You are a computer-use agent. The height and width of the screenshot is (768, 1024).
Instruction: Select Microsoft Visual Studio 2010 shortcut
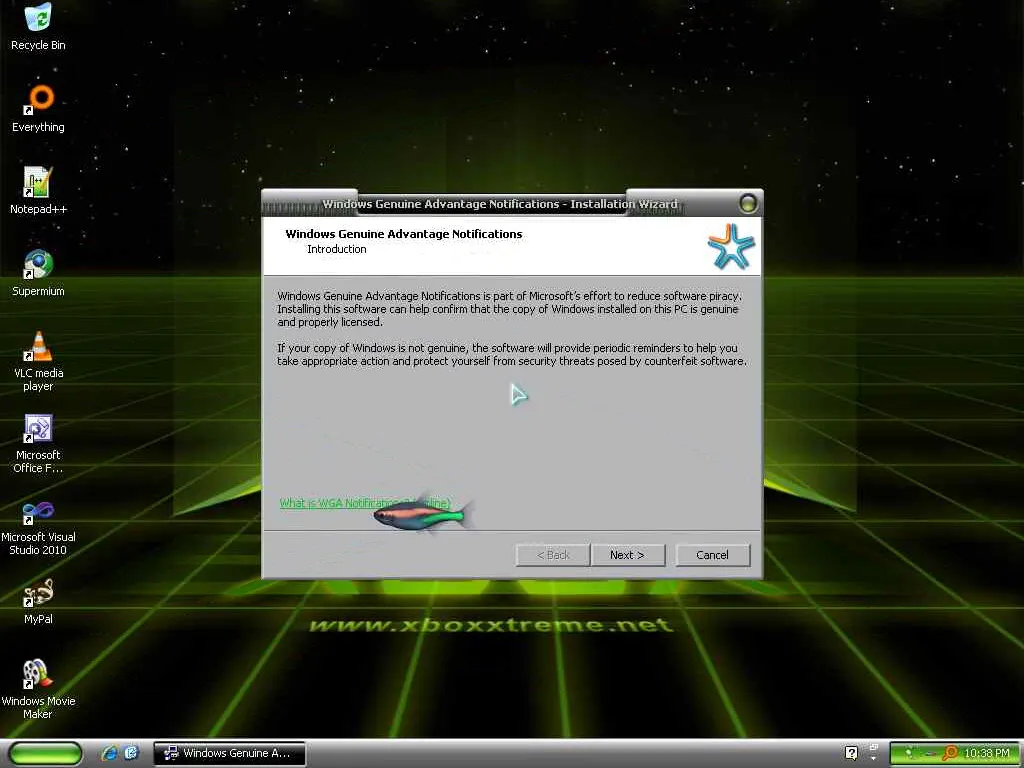(x=39, y=526)
